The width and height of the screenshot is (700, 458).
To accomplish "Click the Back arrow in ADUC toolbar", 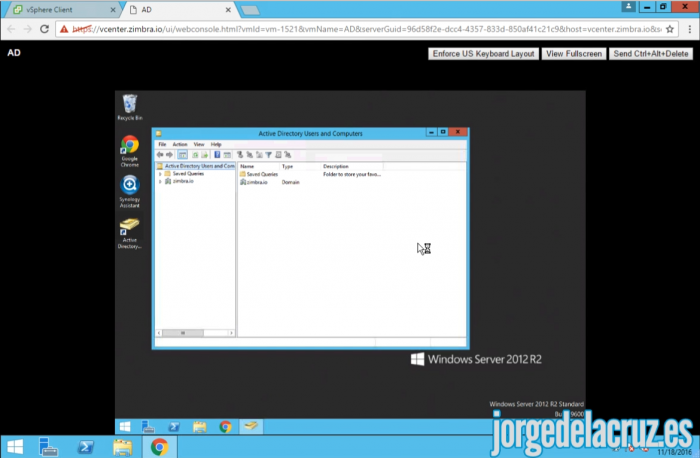I will coord(160,155).
